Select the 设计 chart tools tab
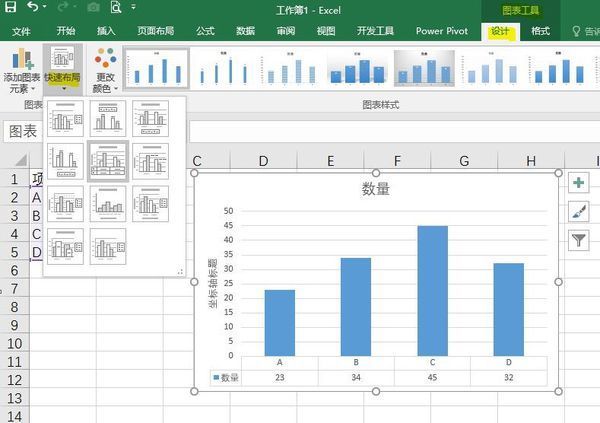This screenshot has height=423, width=600. [x=501, y=31]
